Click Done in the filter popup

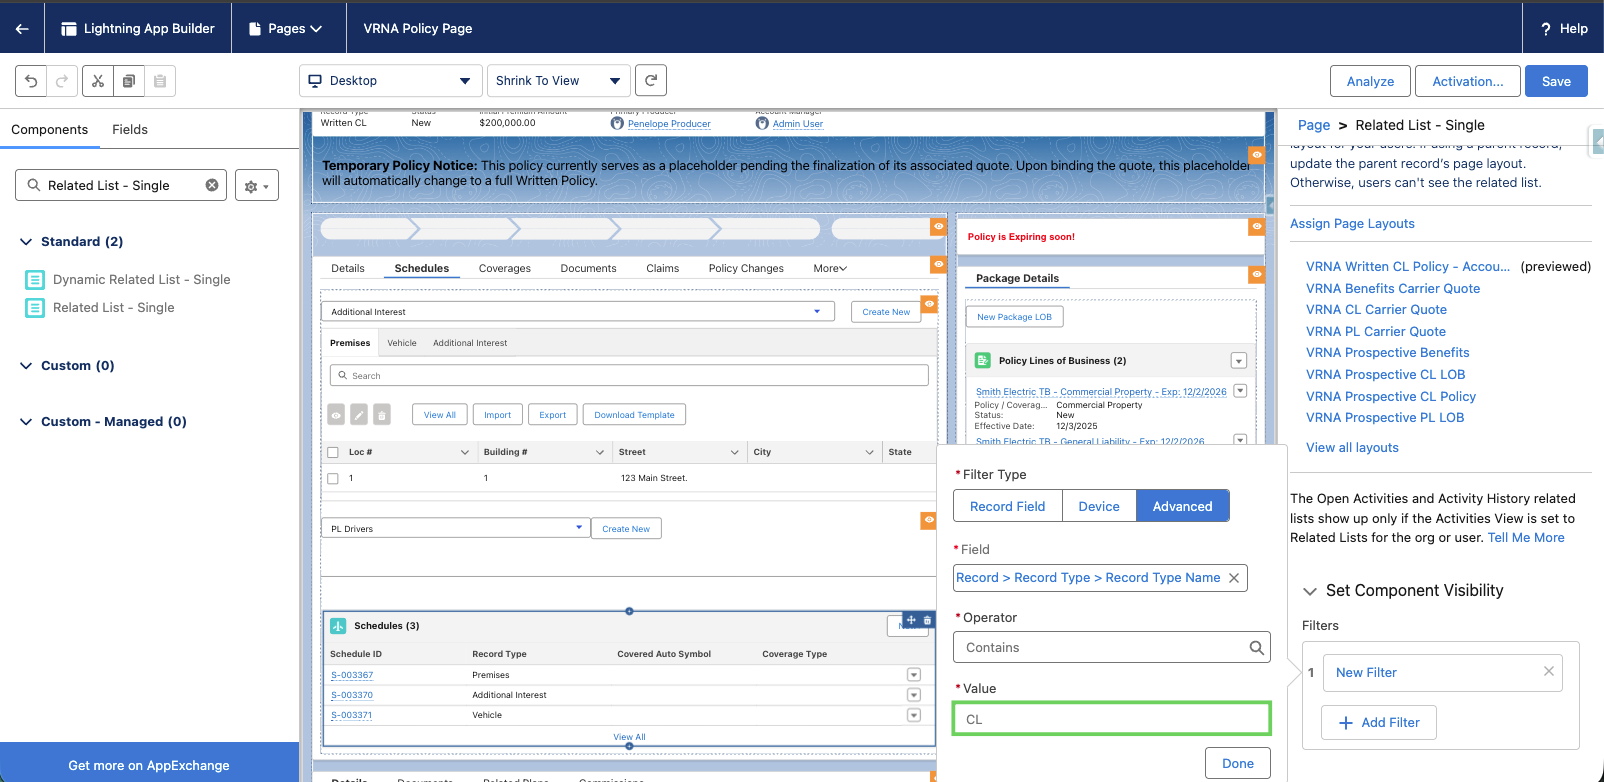point(1238,763)
